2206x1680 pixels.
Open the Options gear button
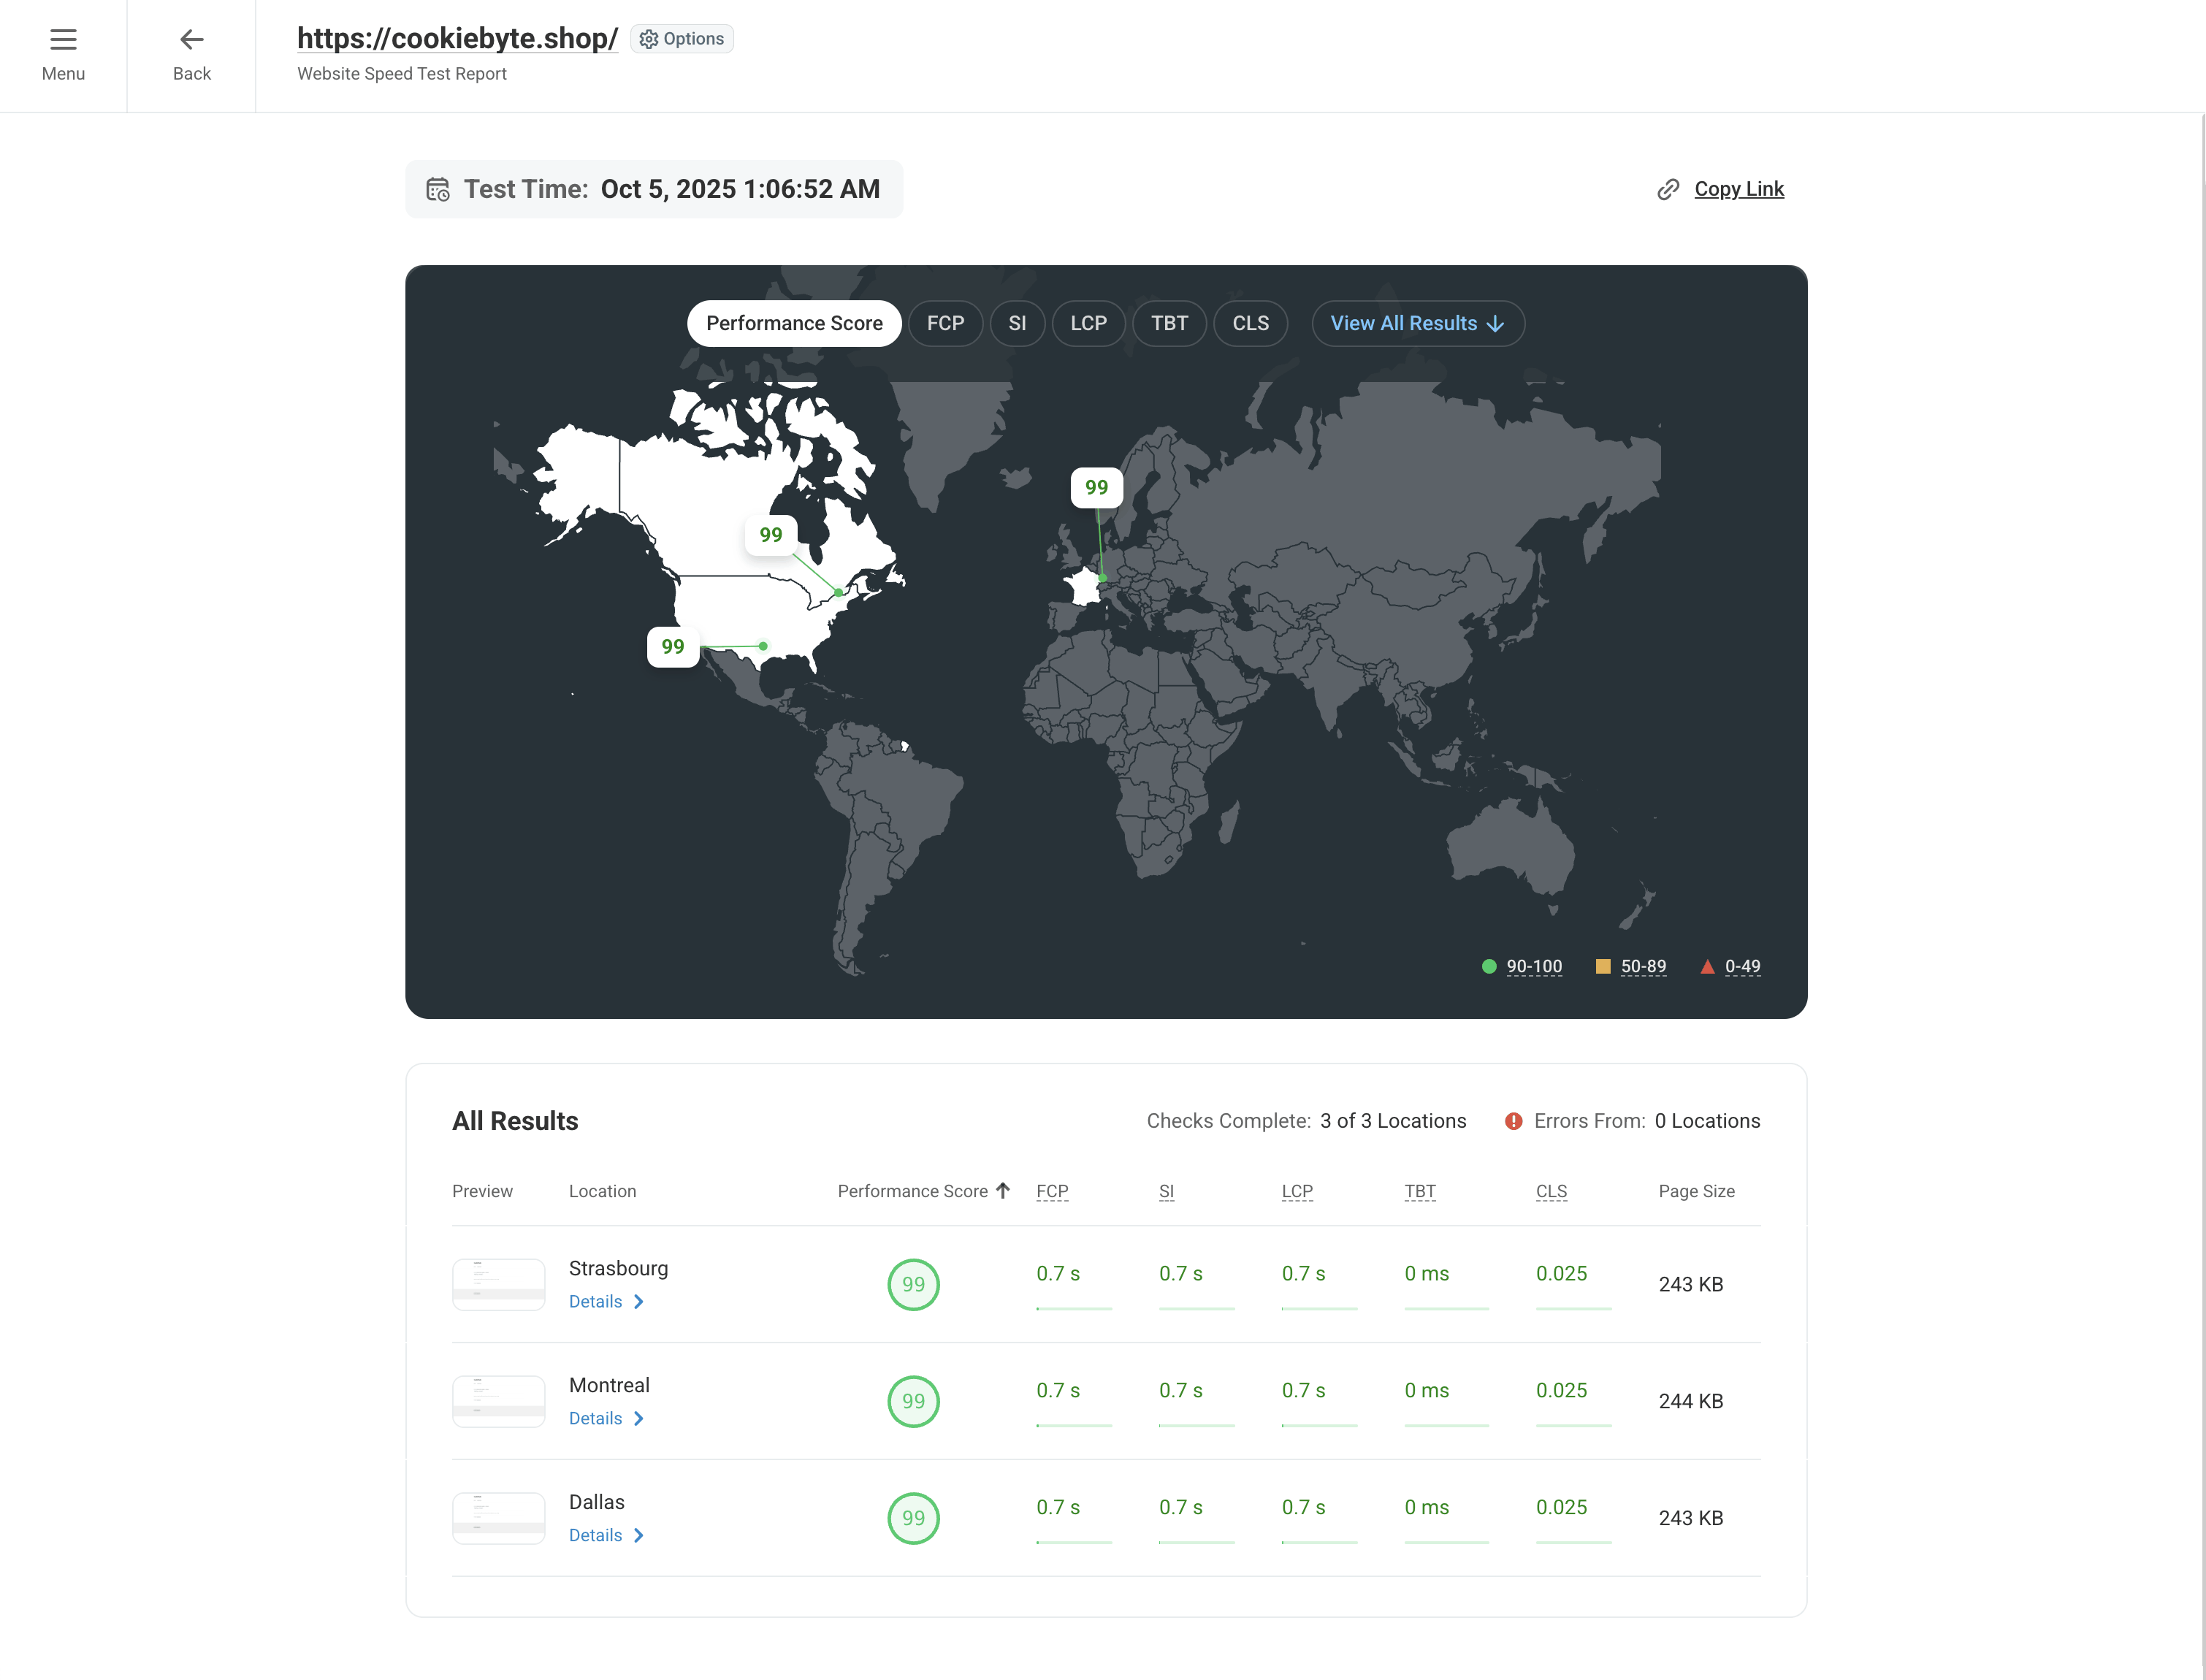[682, 39]
